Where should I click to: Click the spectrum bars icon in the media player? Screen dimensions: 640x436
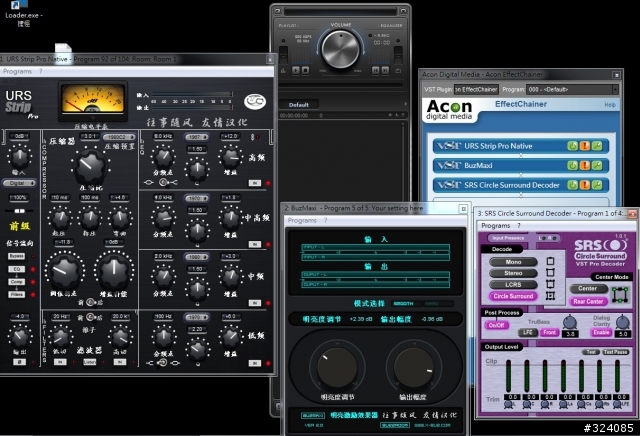283,71
